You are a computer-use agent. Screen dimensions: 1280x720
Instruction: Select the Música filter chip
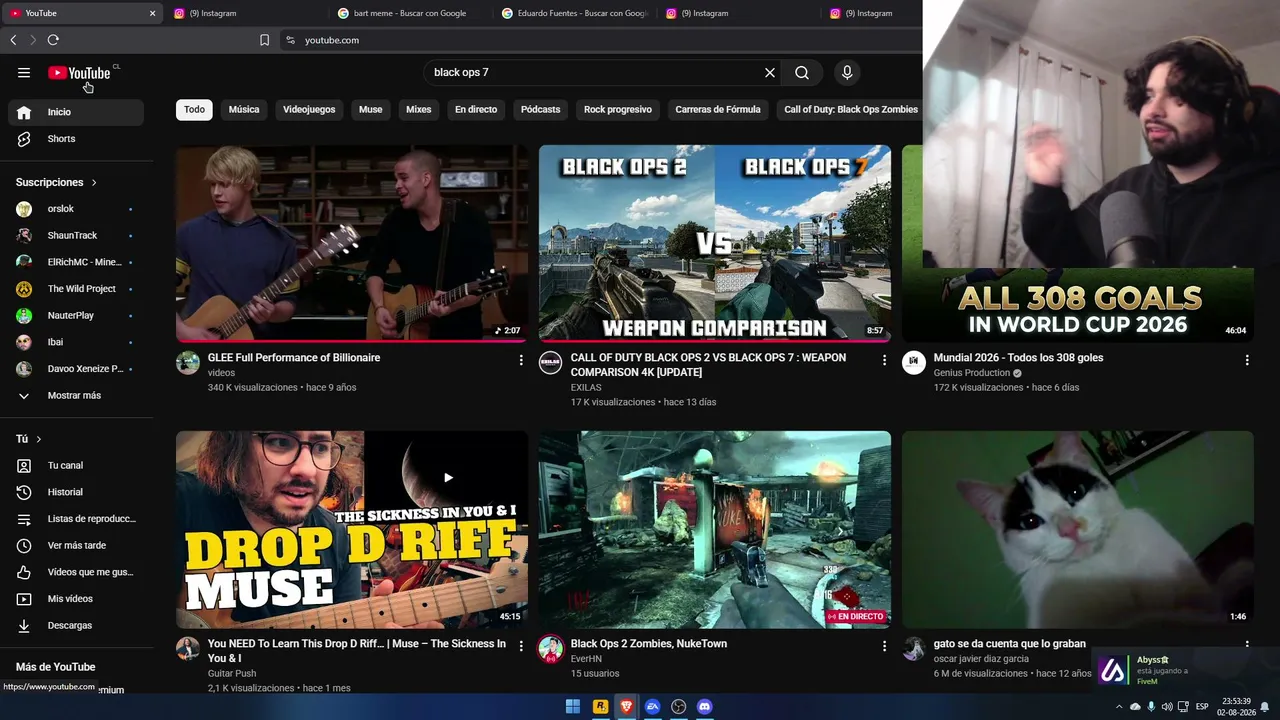(x=244, y=110)
